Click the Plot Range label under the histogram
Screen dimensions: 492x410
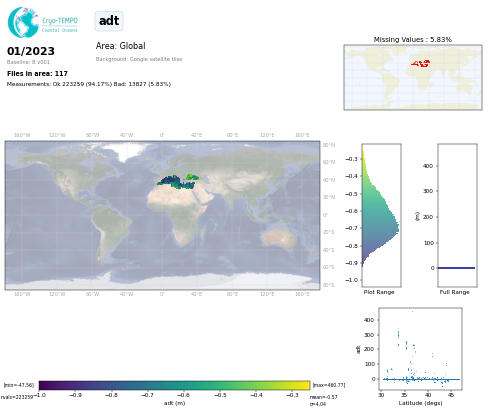tap(379, 292)
